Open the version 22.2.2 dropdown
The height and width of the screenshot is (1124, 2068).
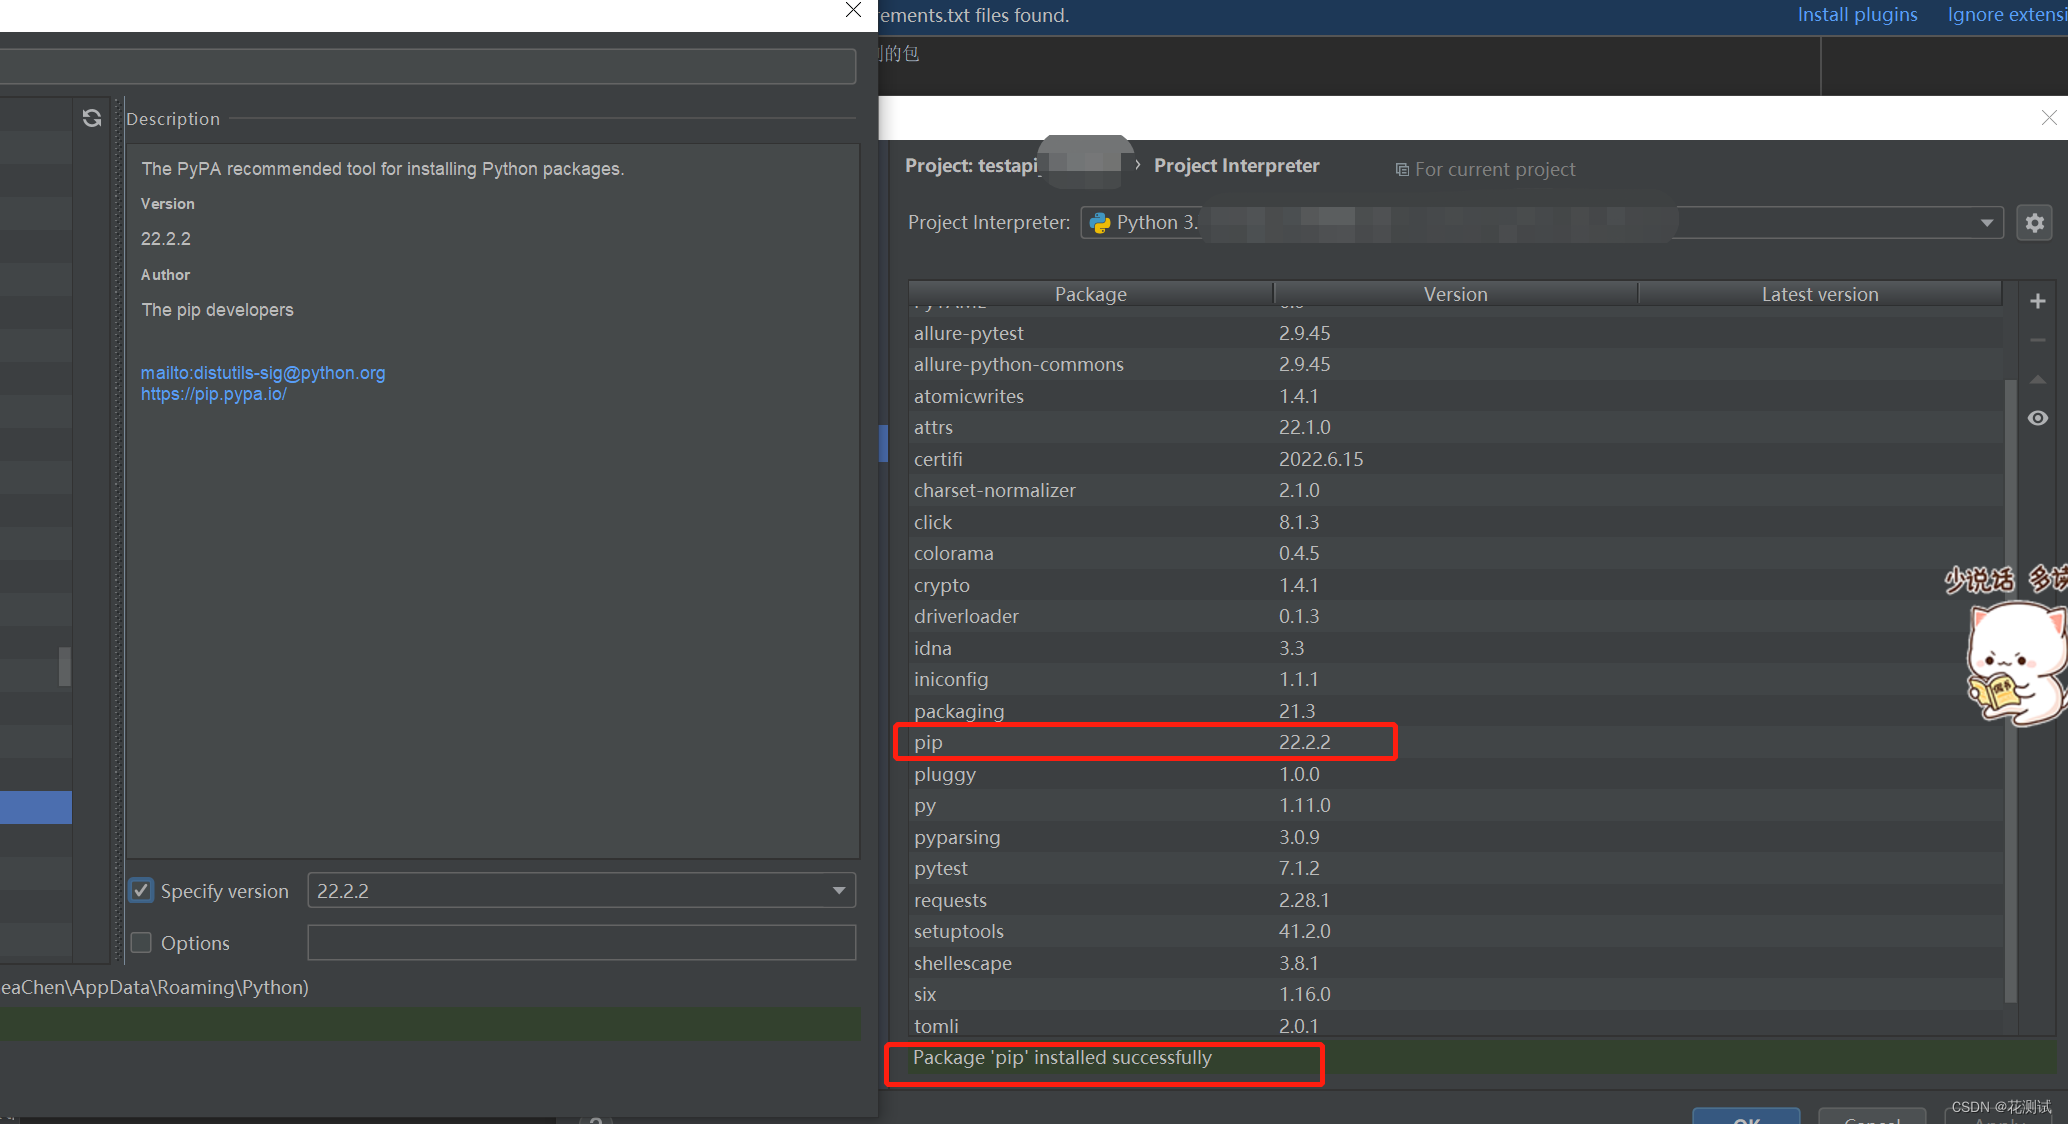581,890
